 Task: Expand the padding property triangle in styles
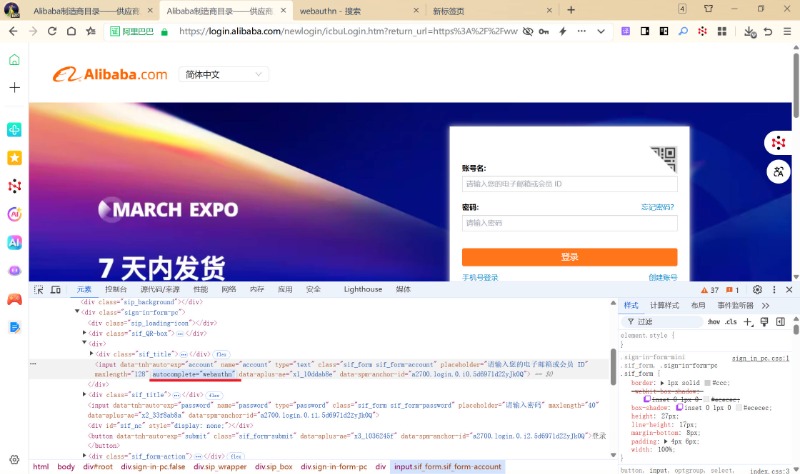click(666, 441)
